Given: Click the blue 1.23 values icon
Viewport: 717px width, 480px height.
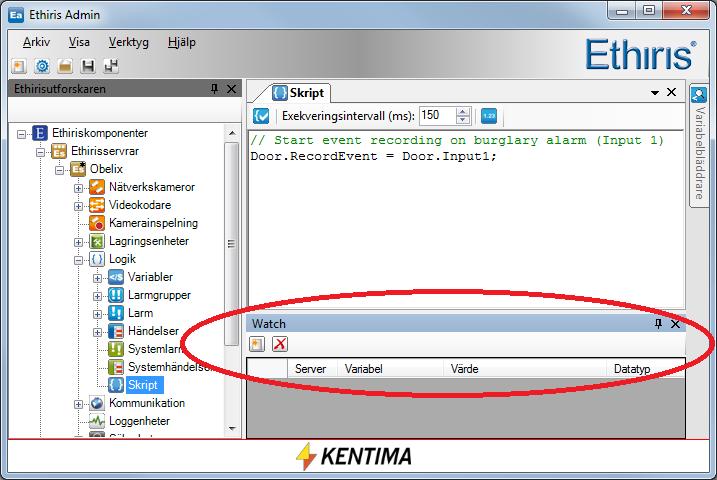Looking at the screenshot, I should pyautogui.click(x=489, y=116).
